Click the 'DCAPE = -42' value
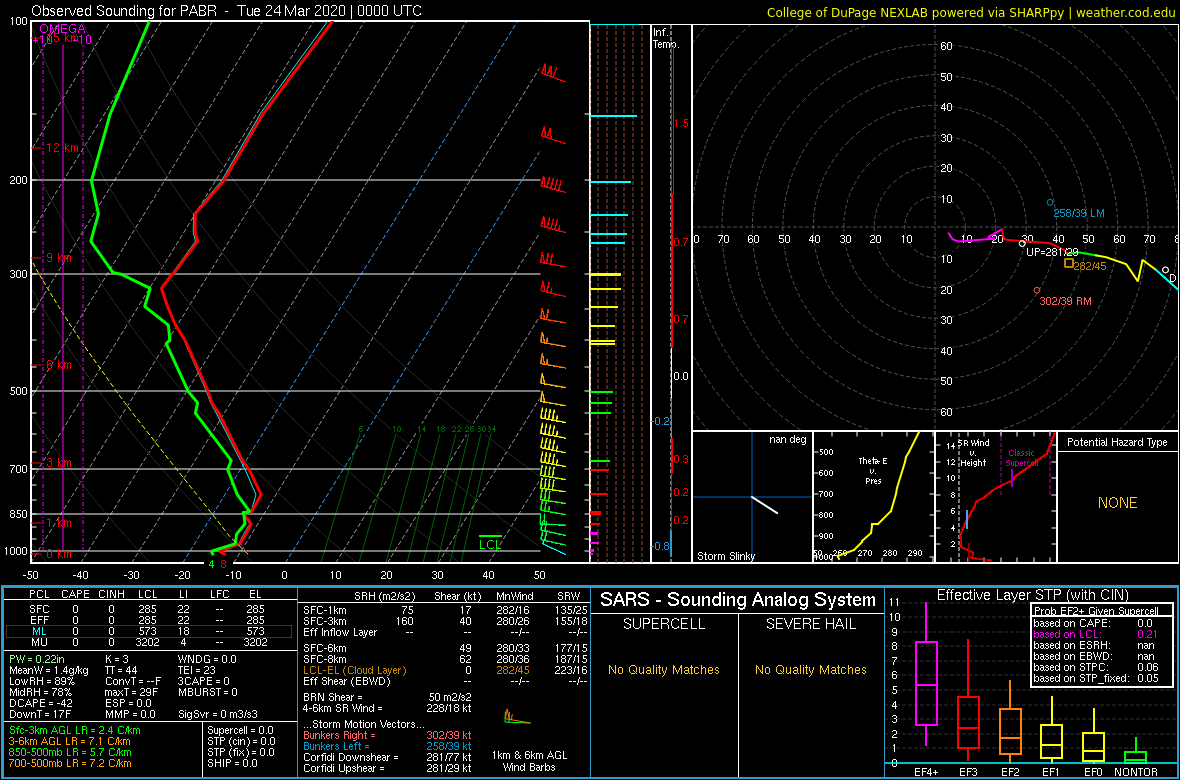 point(42,704)
